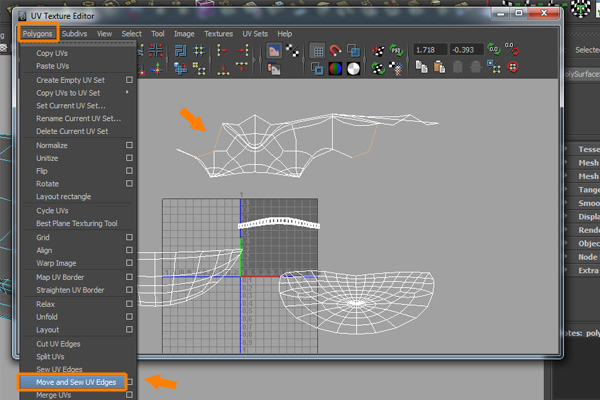Viewport: 600px width, 400px height.
Task: Click the RGB channels display icon
Action: (x=335, y=68)
